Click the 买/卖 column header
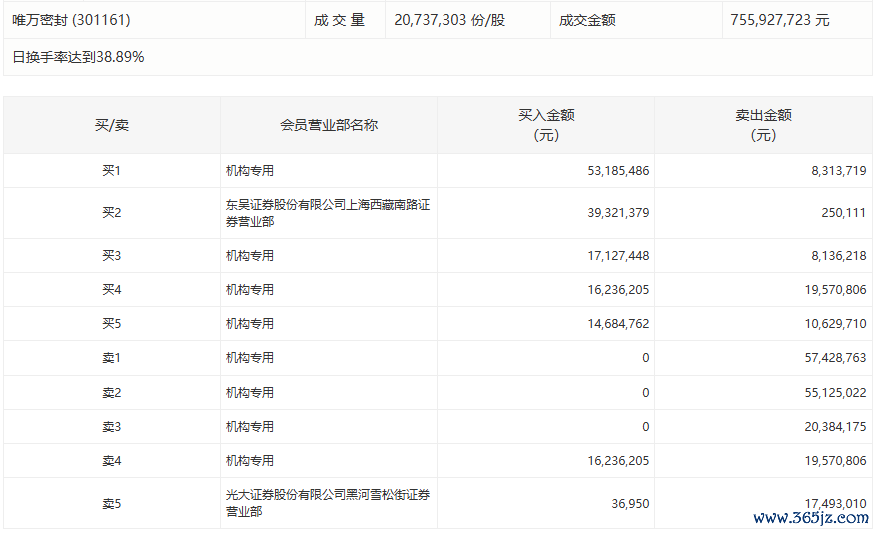Image resolution: width=876 pixels, height=533 pixels. click(x=111, y=125)
